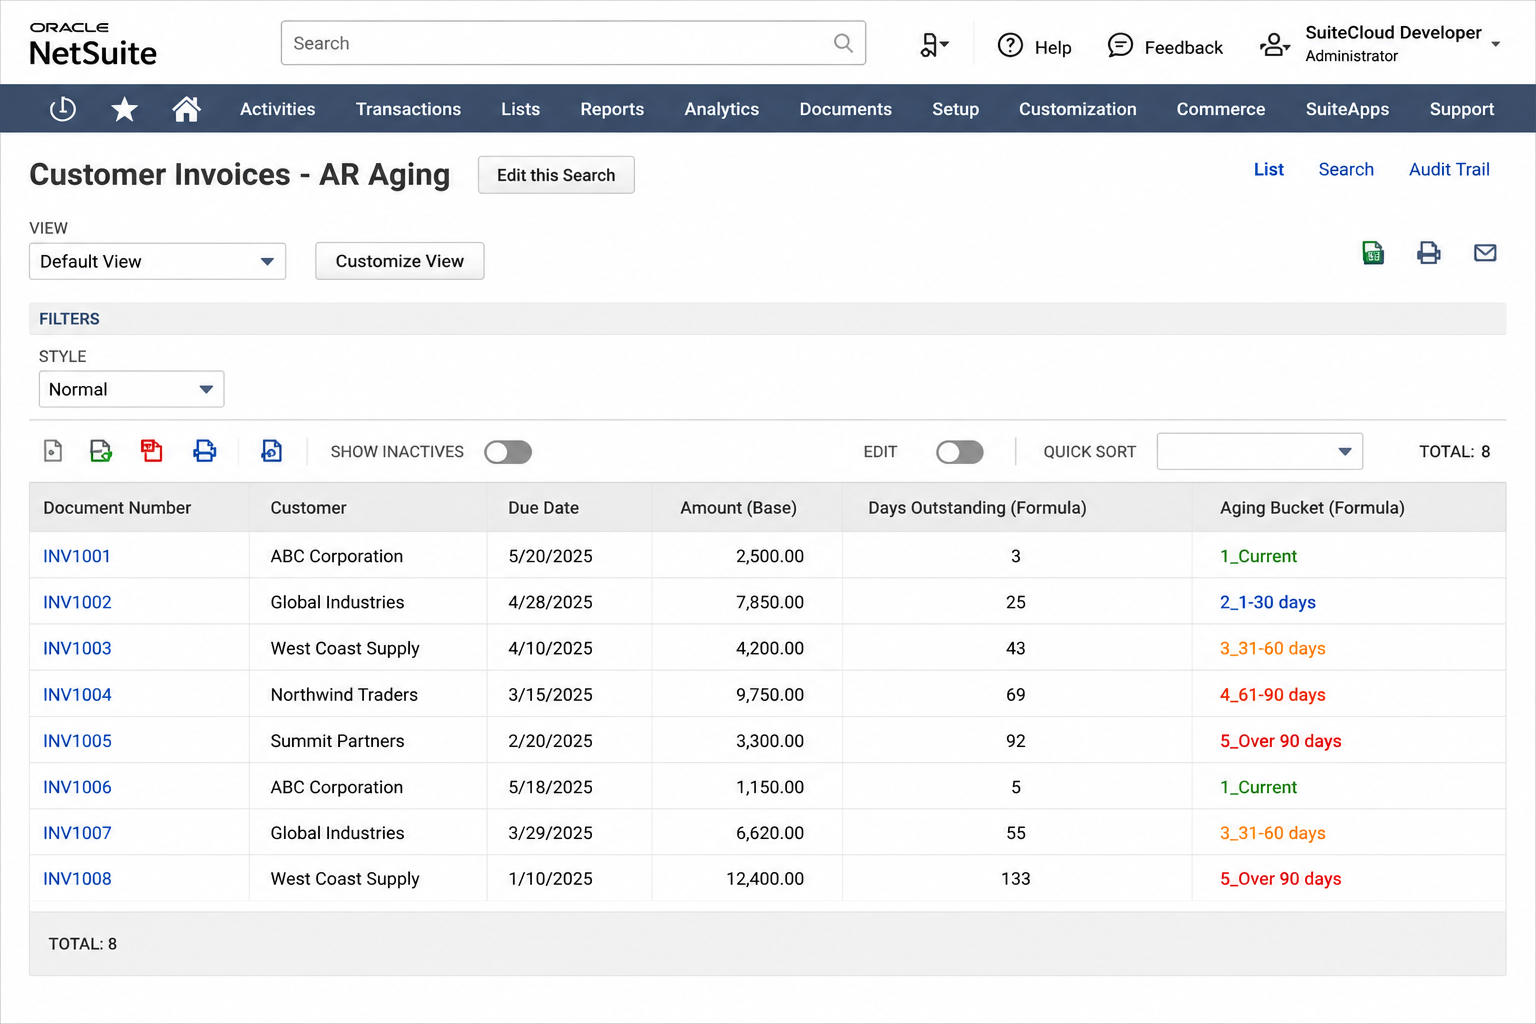
Task: Click the List link
Action: [1269, 169]
